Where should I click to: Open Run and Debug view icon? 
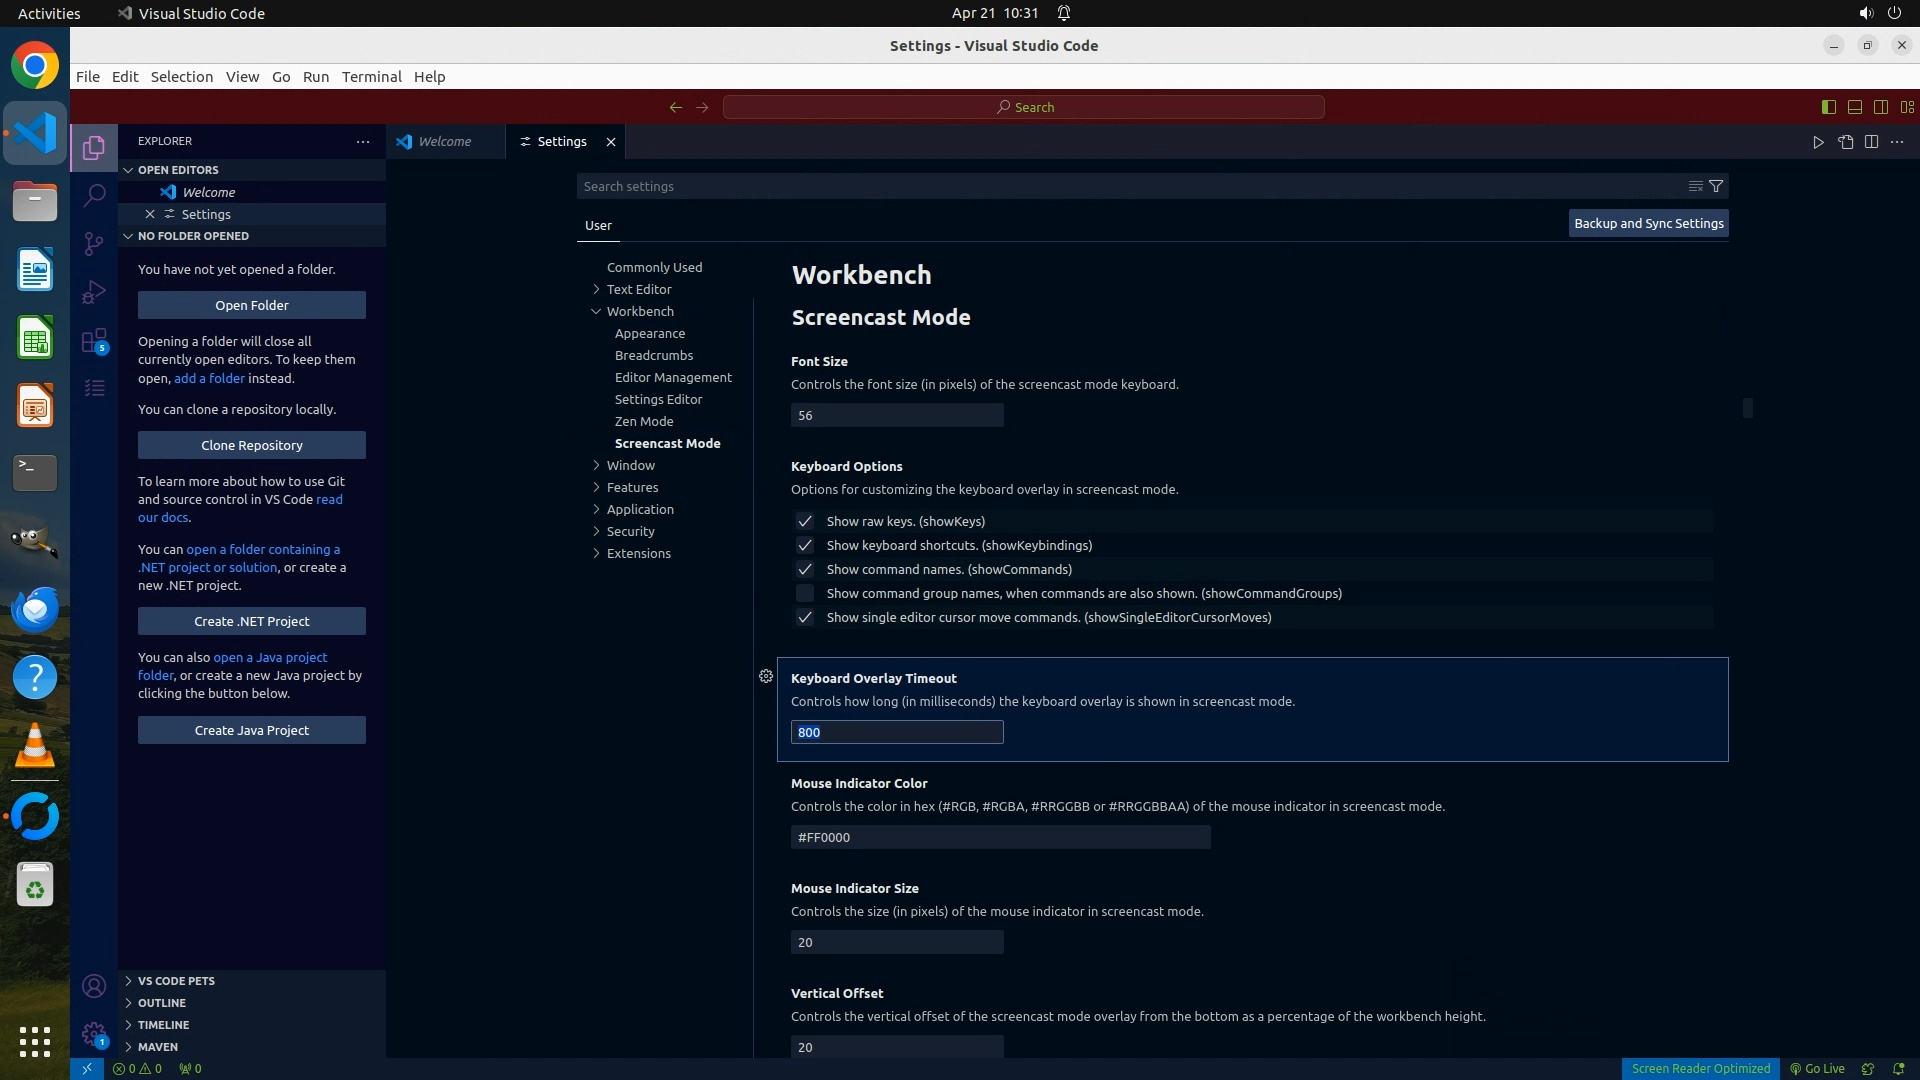[x=94, y=292]
